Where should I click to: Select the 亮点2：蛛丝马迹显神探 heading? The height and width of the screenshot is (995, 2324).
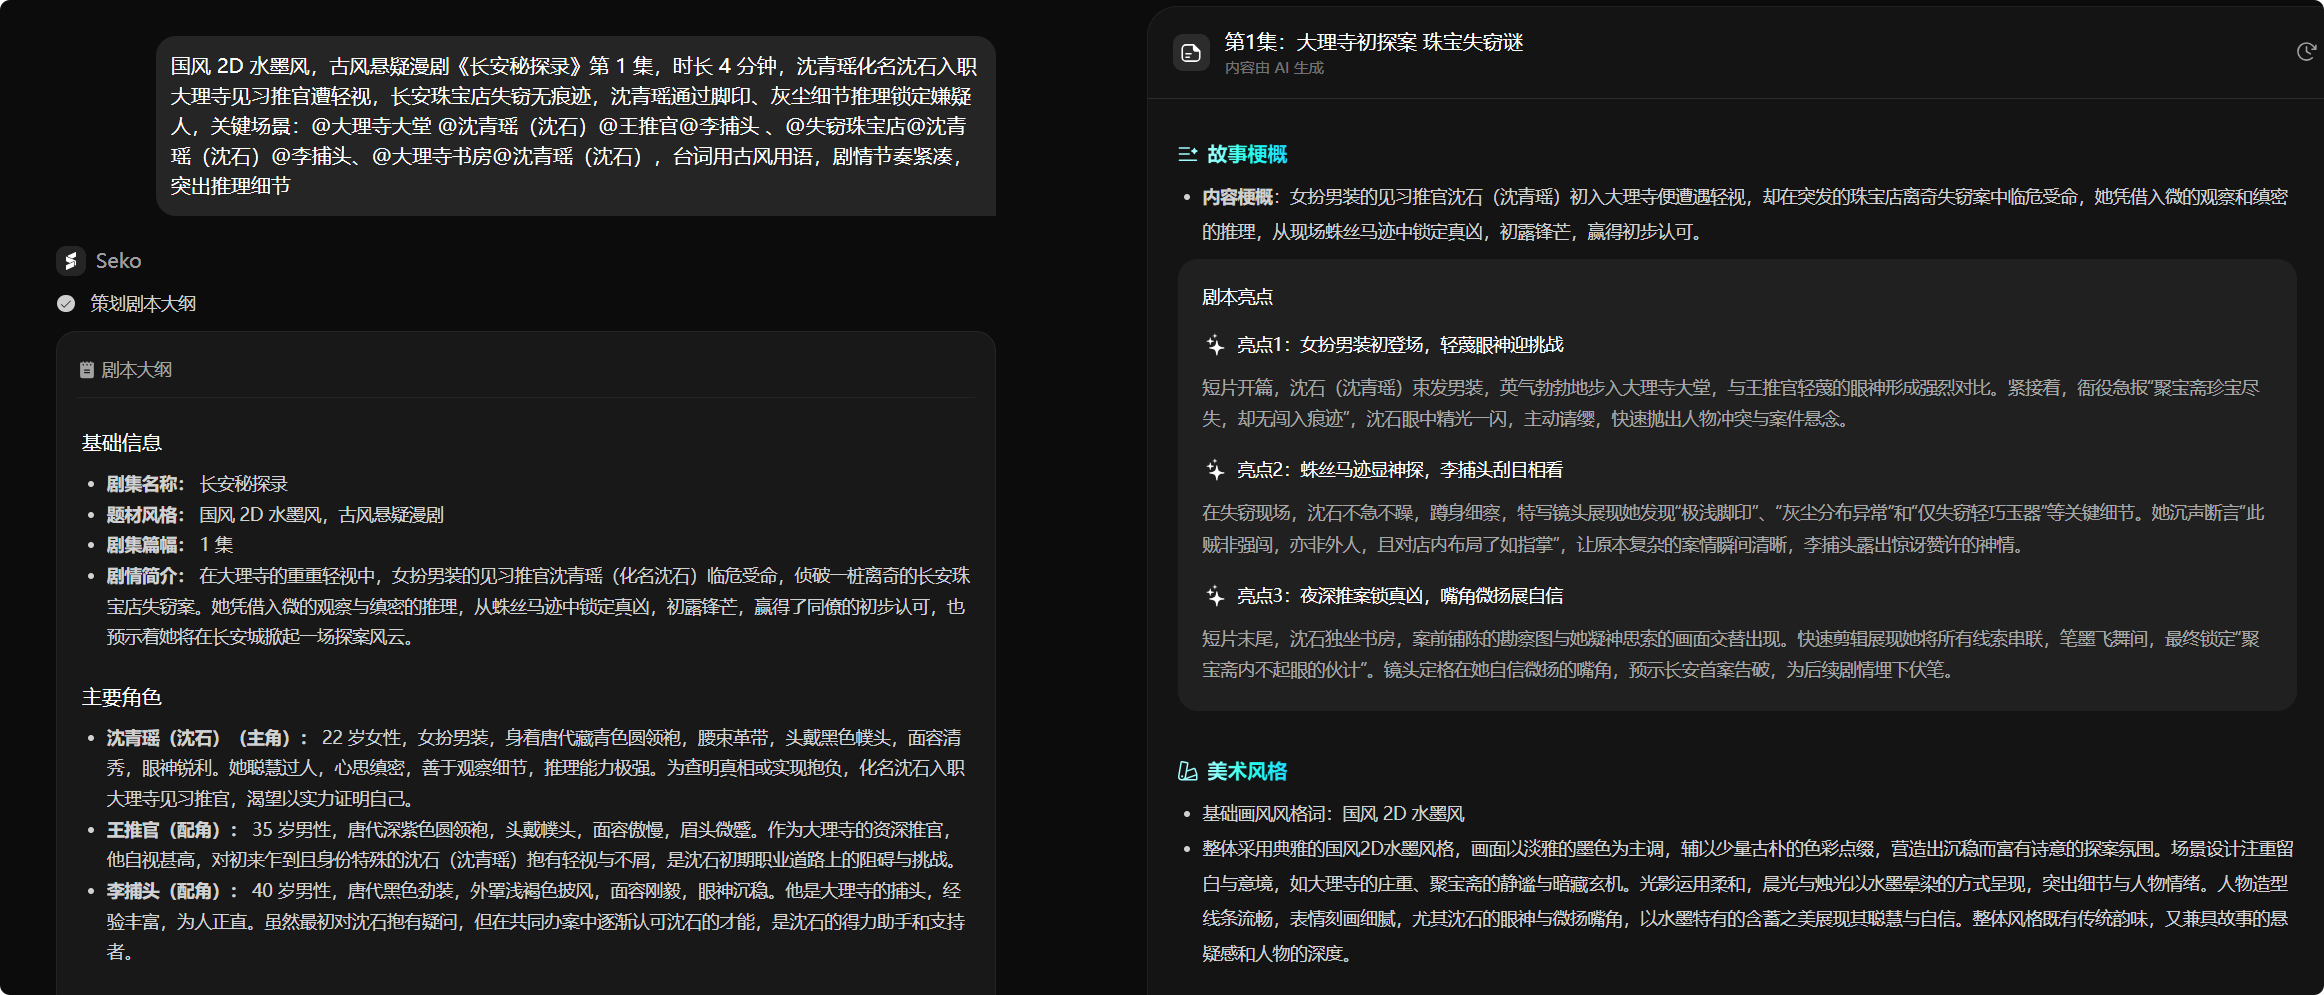coord(1400,470)
